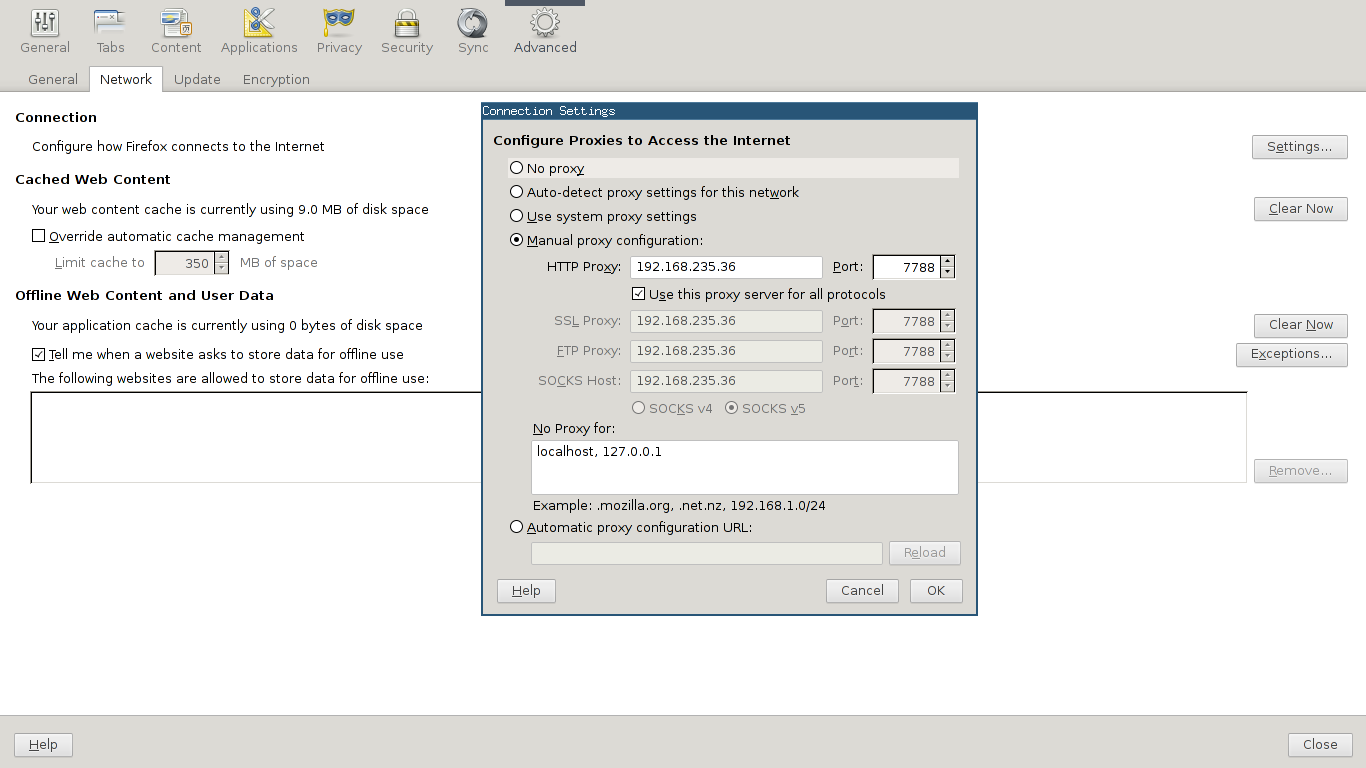Select Automatic proxy configuration URL option
The width and height of the screenshot is (1366, 768).
click(x=517, y=527)
